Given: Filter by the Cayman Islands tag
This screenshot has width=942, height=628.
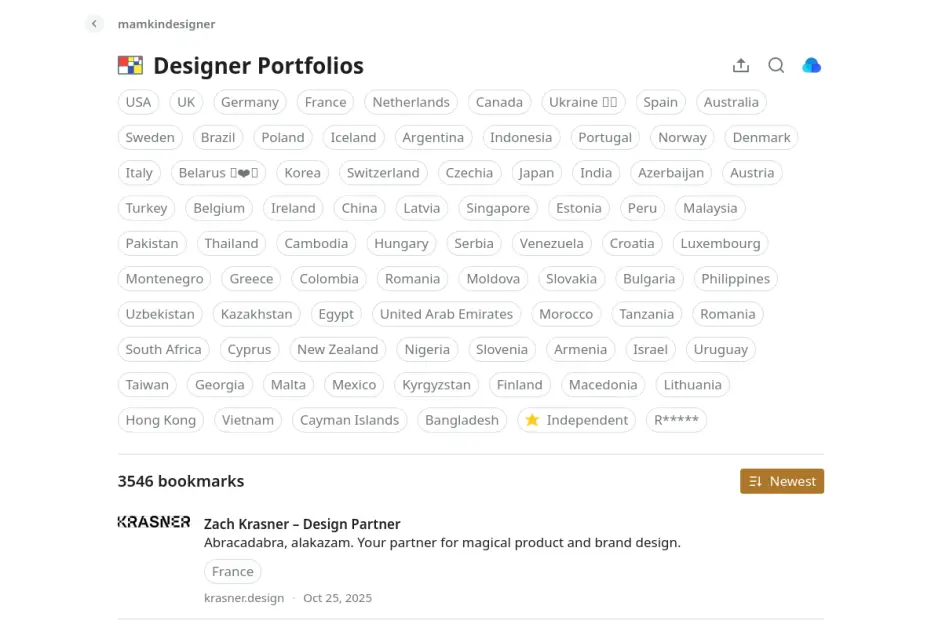Looking at the screenshot, I should coord(349,420).
